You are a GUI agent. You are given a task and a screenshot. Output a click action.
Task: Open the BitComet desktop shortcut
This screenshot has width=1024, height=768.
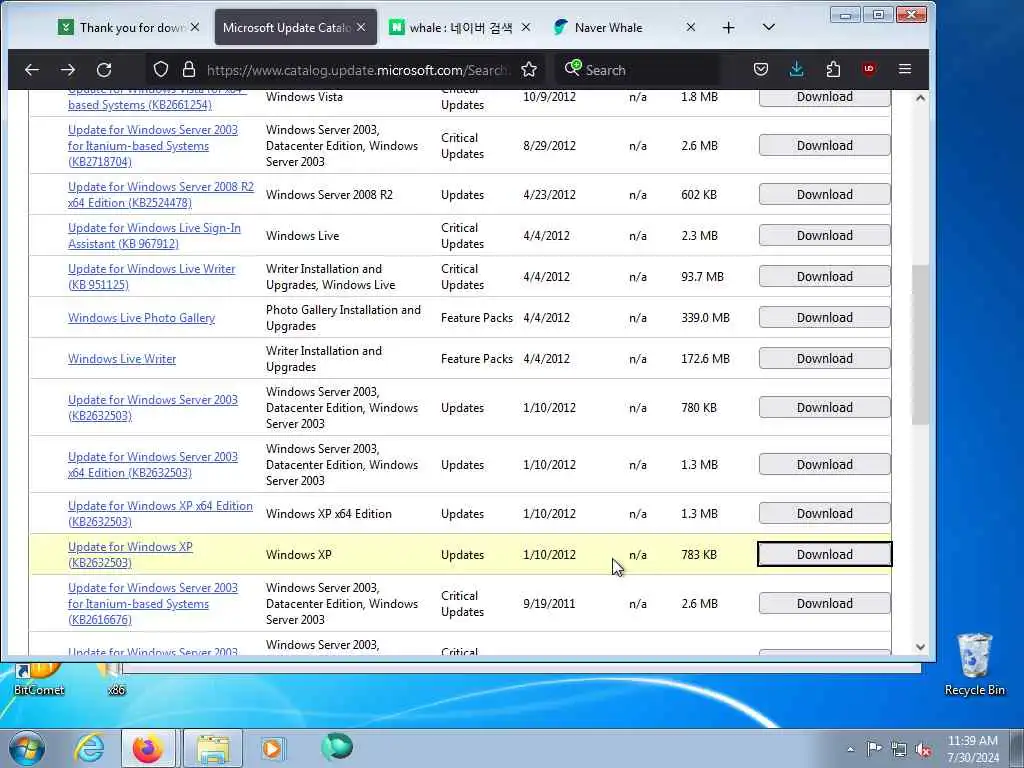point(38,679)
